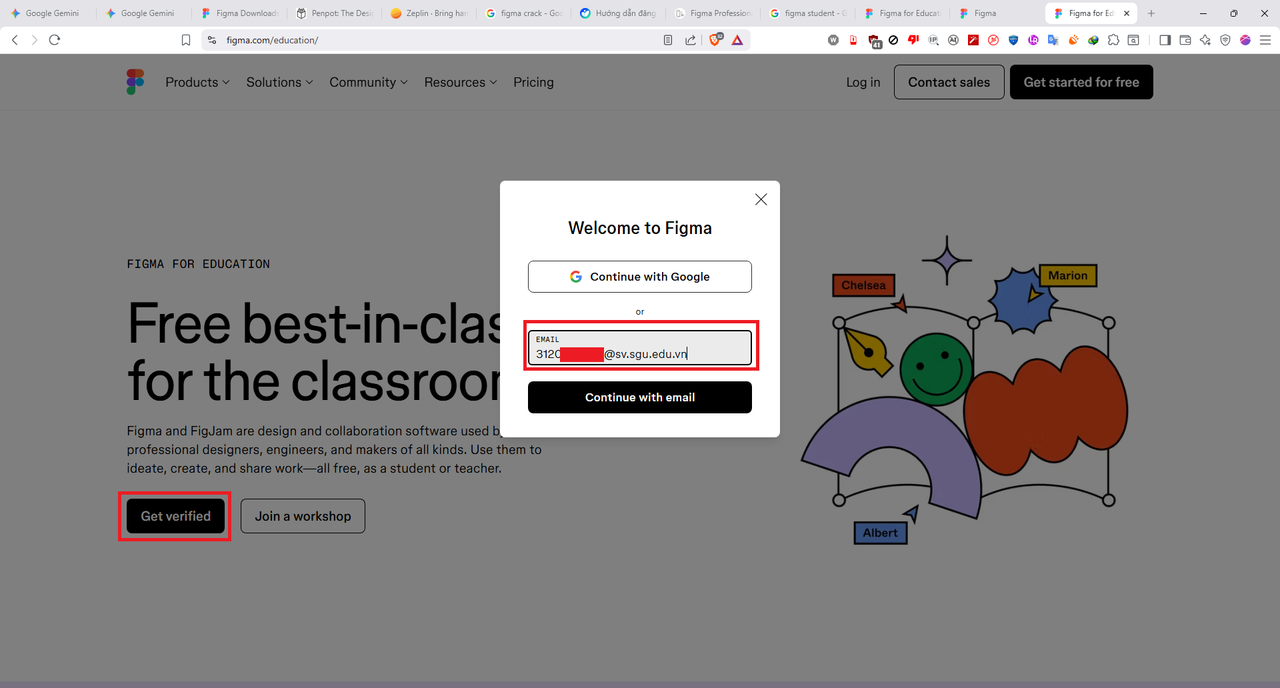
Task: Reload the page
Action: click(x=55, y=40)
